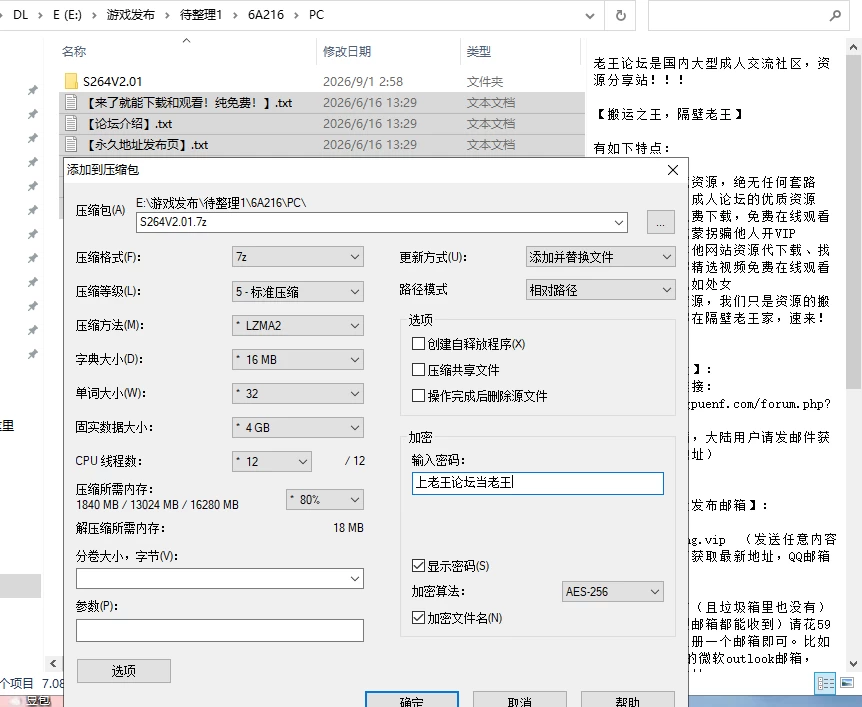Open the 固实数据大小 dropdown showing 4 GB
The height and width of the screenshot is (707, 862).
297,428
